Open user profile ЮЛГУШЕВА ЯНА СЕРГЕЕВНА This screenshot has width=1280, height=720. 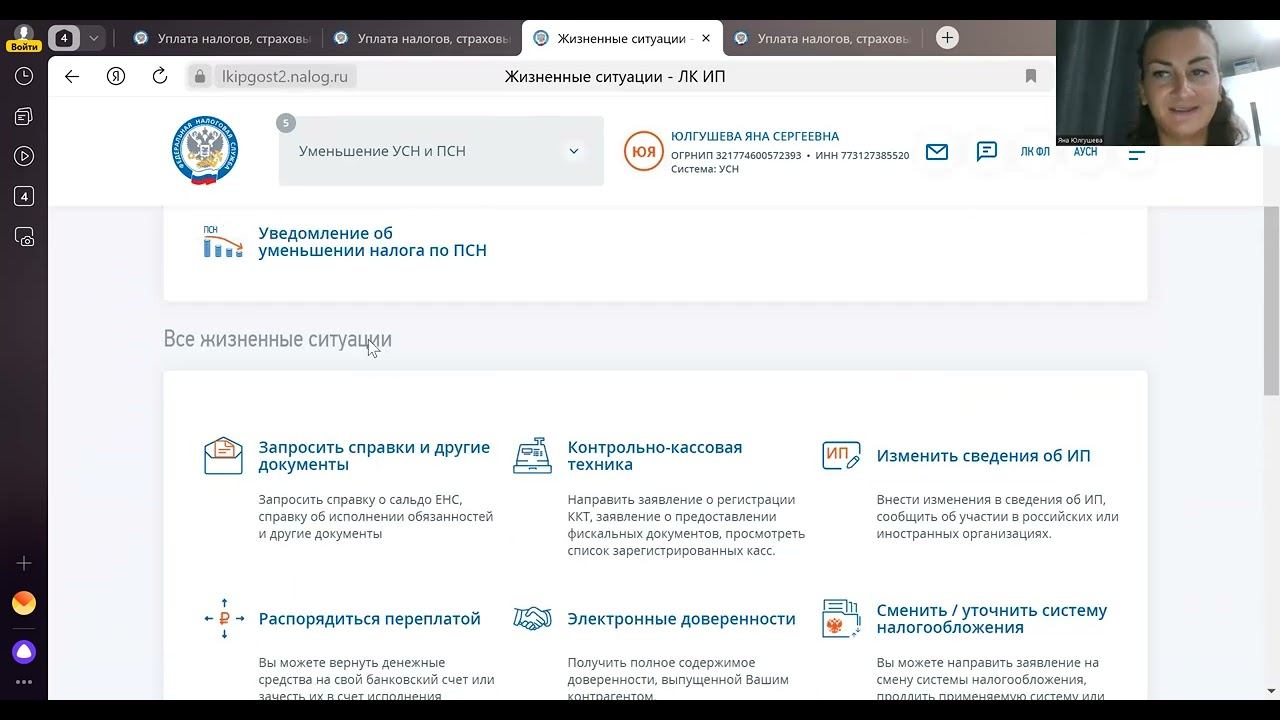pyautogui.click(x=755, y=136)
